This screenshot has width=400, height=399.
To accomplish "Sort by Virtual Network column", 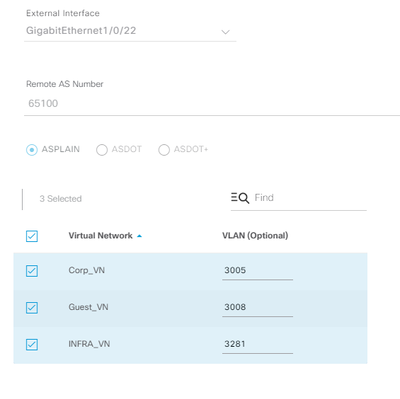I will [100, 236].
